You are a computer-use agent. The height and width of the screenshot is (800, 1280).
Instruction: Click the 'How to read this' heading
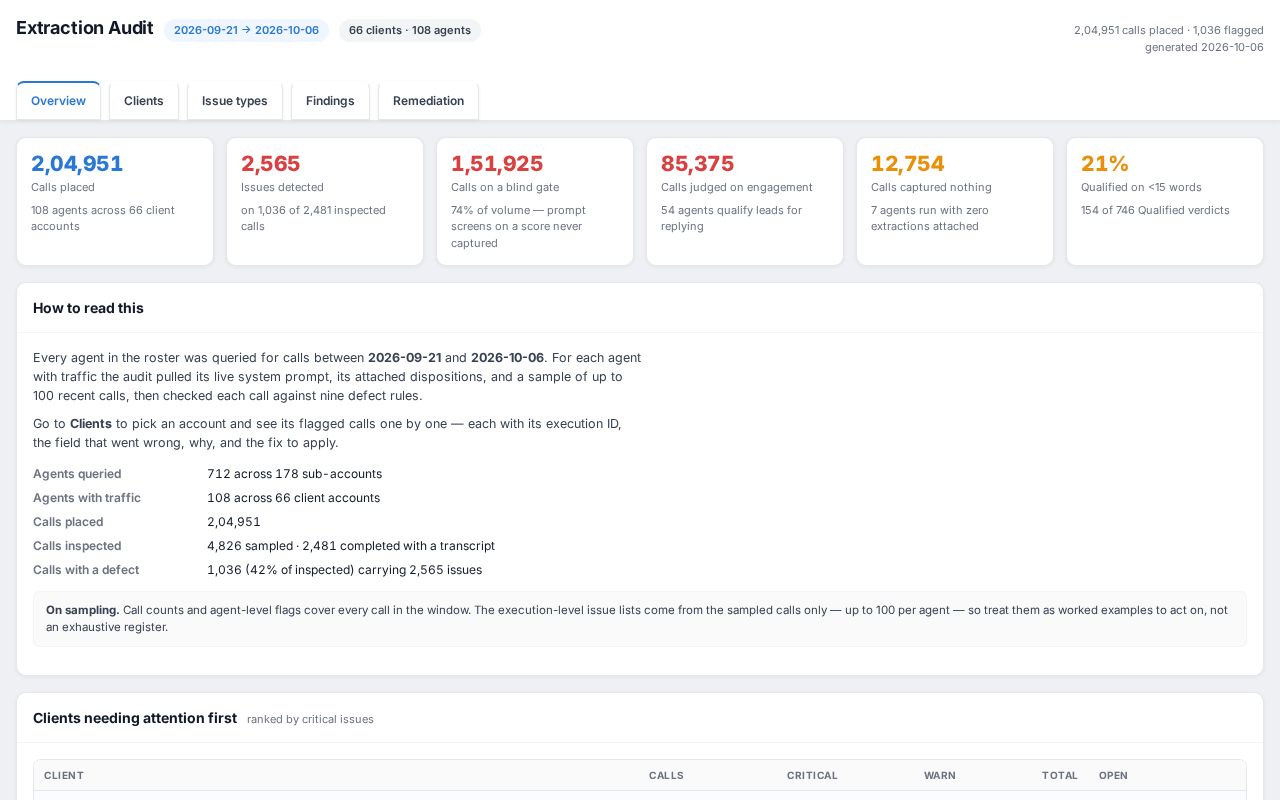[88, 308]
